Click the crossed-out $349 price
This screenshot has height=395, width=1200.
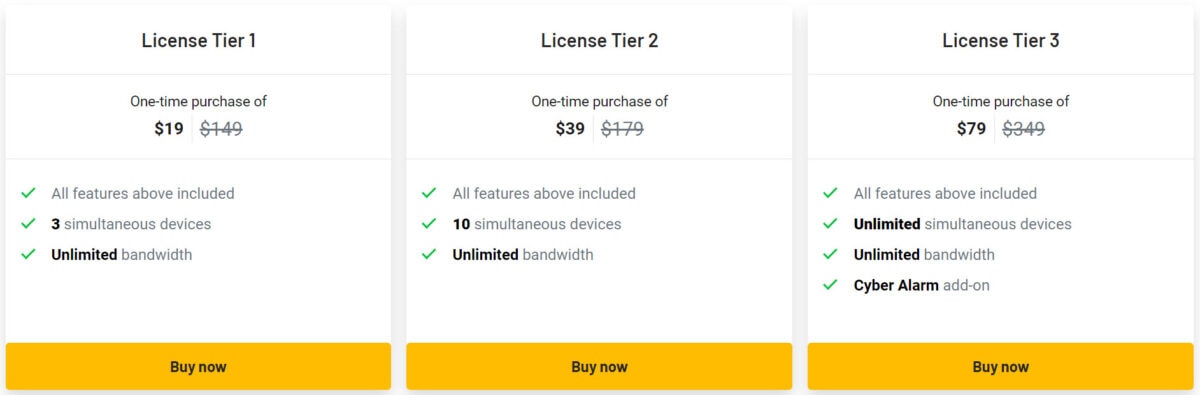click(x=1024, y=129)
